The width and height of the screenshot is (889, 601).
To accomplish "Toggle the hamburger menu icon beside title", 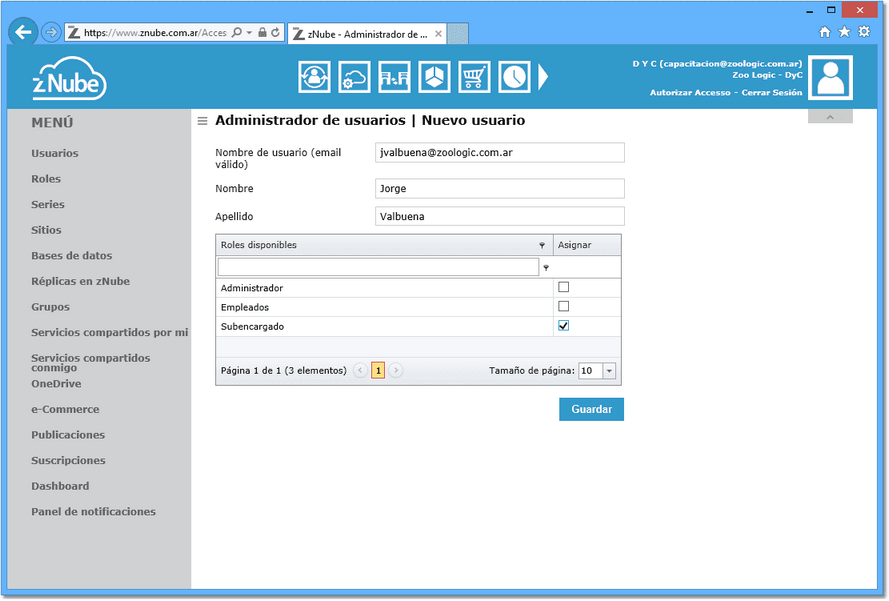I will 202,121.
